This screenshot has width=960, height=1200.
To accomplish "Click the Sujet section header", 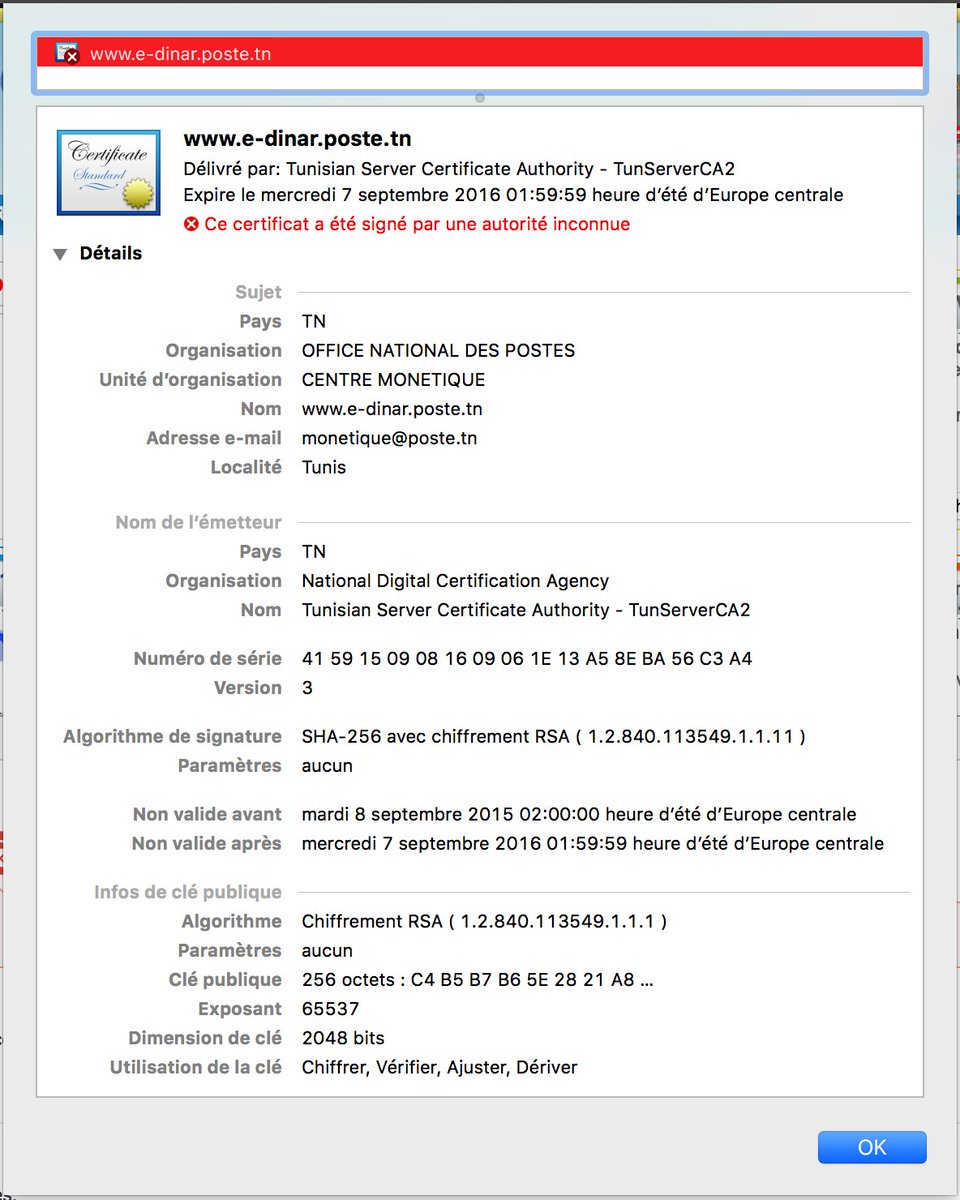I will pyautogui.click(x=259, y=292).
